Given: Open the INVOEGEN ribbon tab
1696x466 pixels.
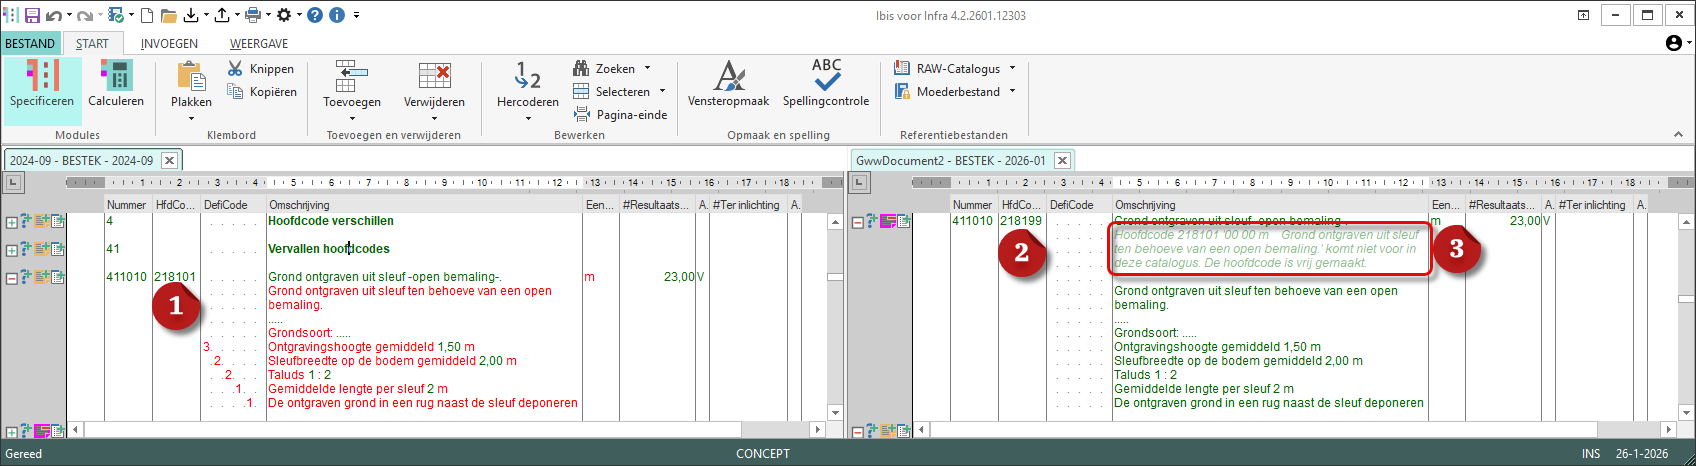Looking at the screenshot, I should point(169,44).
